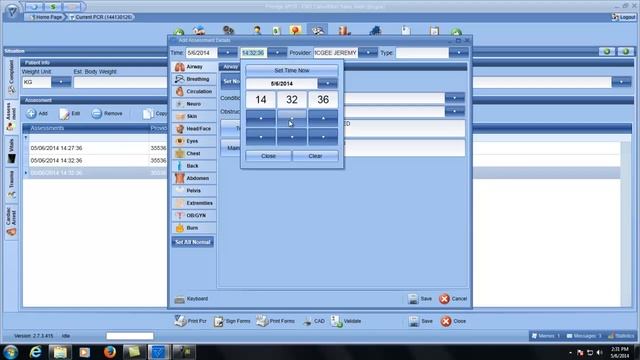Select the OB/GYN assessment category
The image size is (640, 360).
(193, 215)
